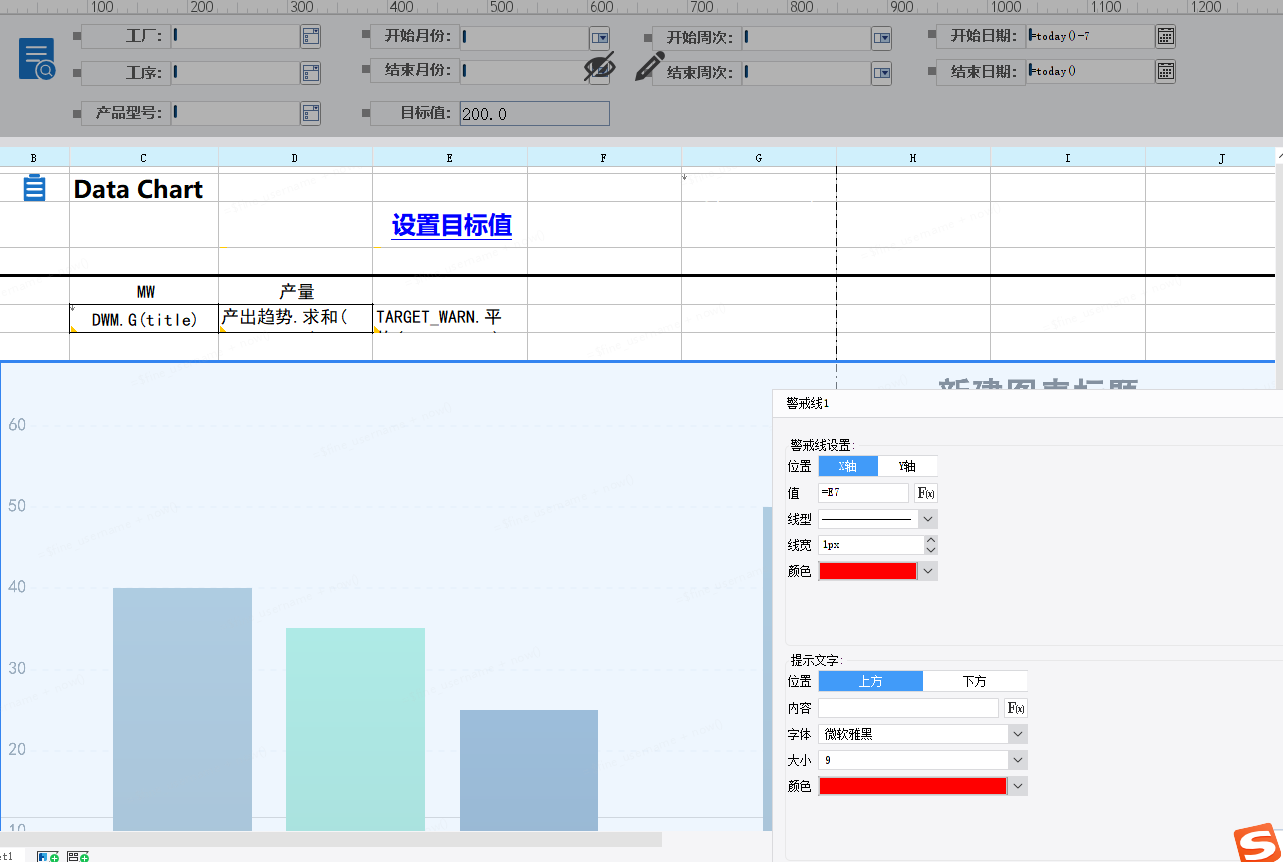Click the 产量 header cell
This screenshot has height=862, width=1283.
(296, 291)
